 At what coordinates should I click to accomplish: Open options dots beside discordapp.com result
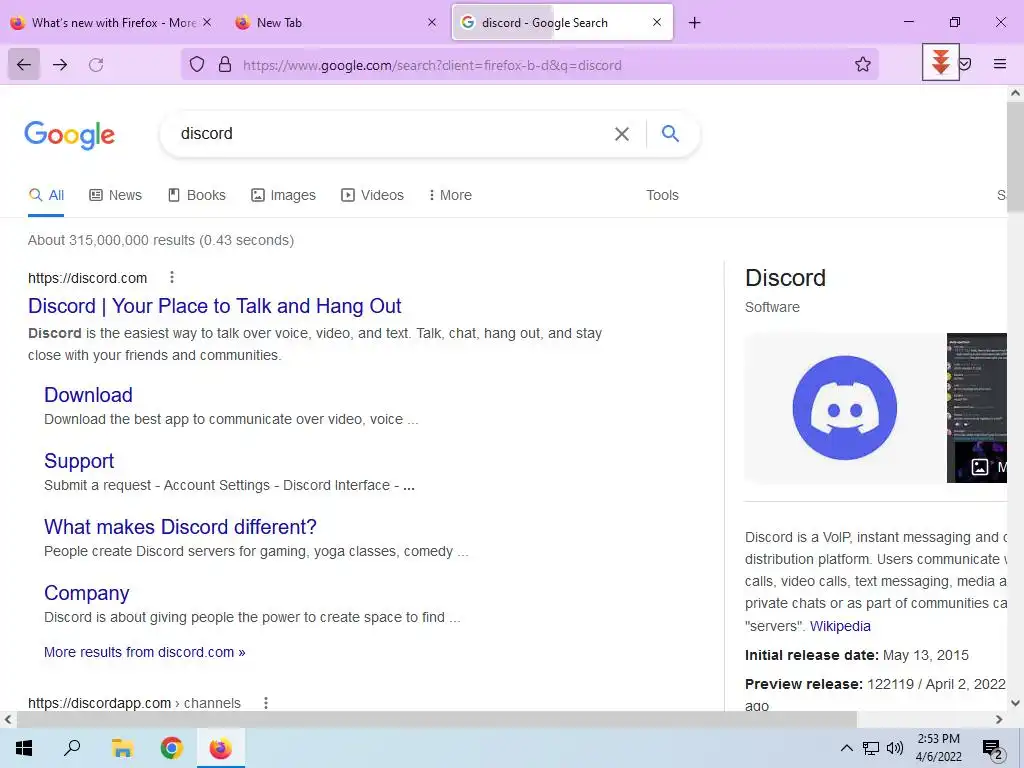266,703
